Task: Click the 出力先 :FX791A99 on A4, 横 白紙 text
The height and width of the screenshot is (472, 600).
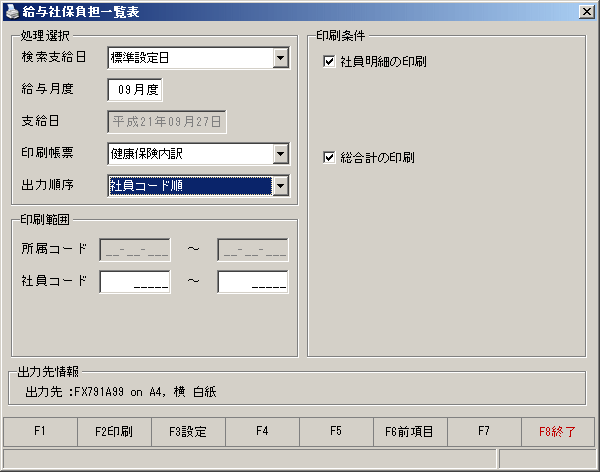Action: coord(121,392)
